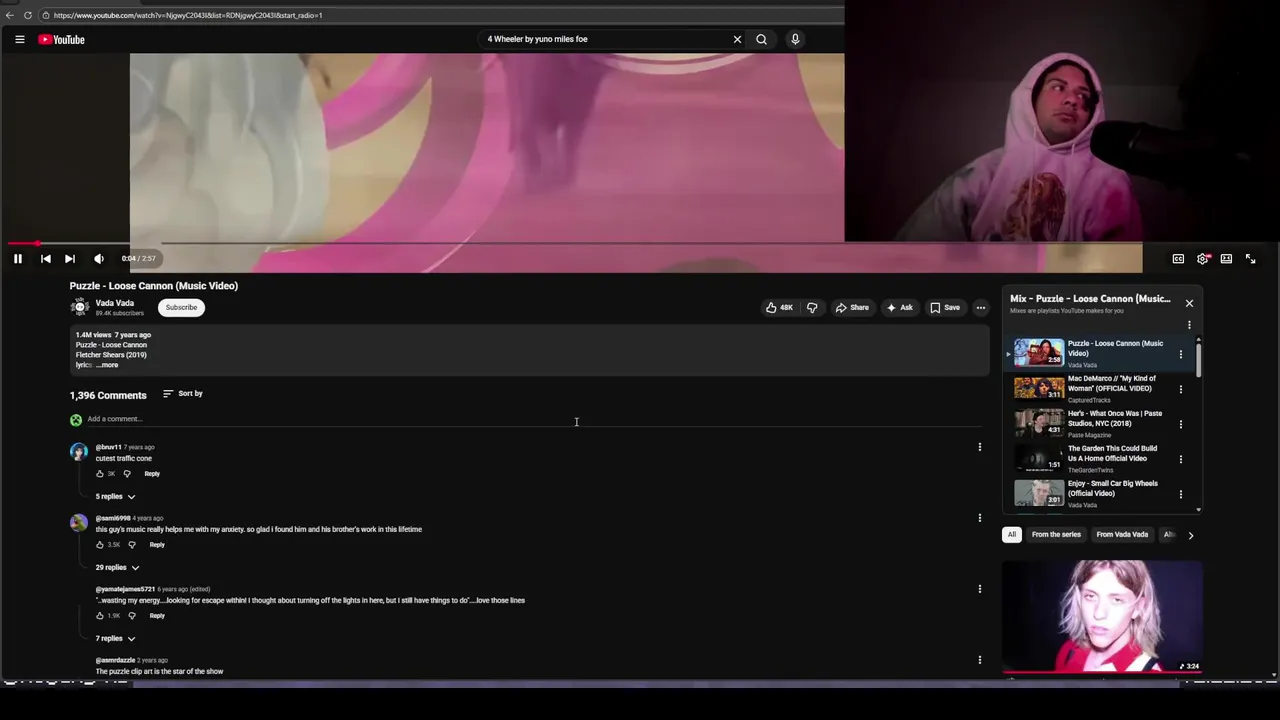Dislike the 'cutest traffic cone' comment
Screen dimensions: 1280x720
127,474
